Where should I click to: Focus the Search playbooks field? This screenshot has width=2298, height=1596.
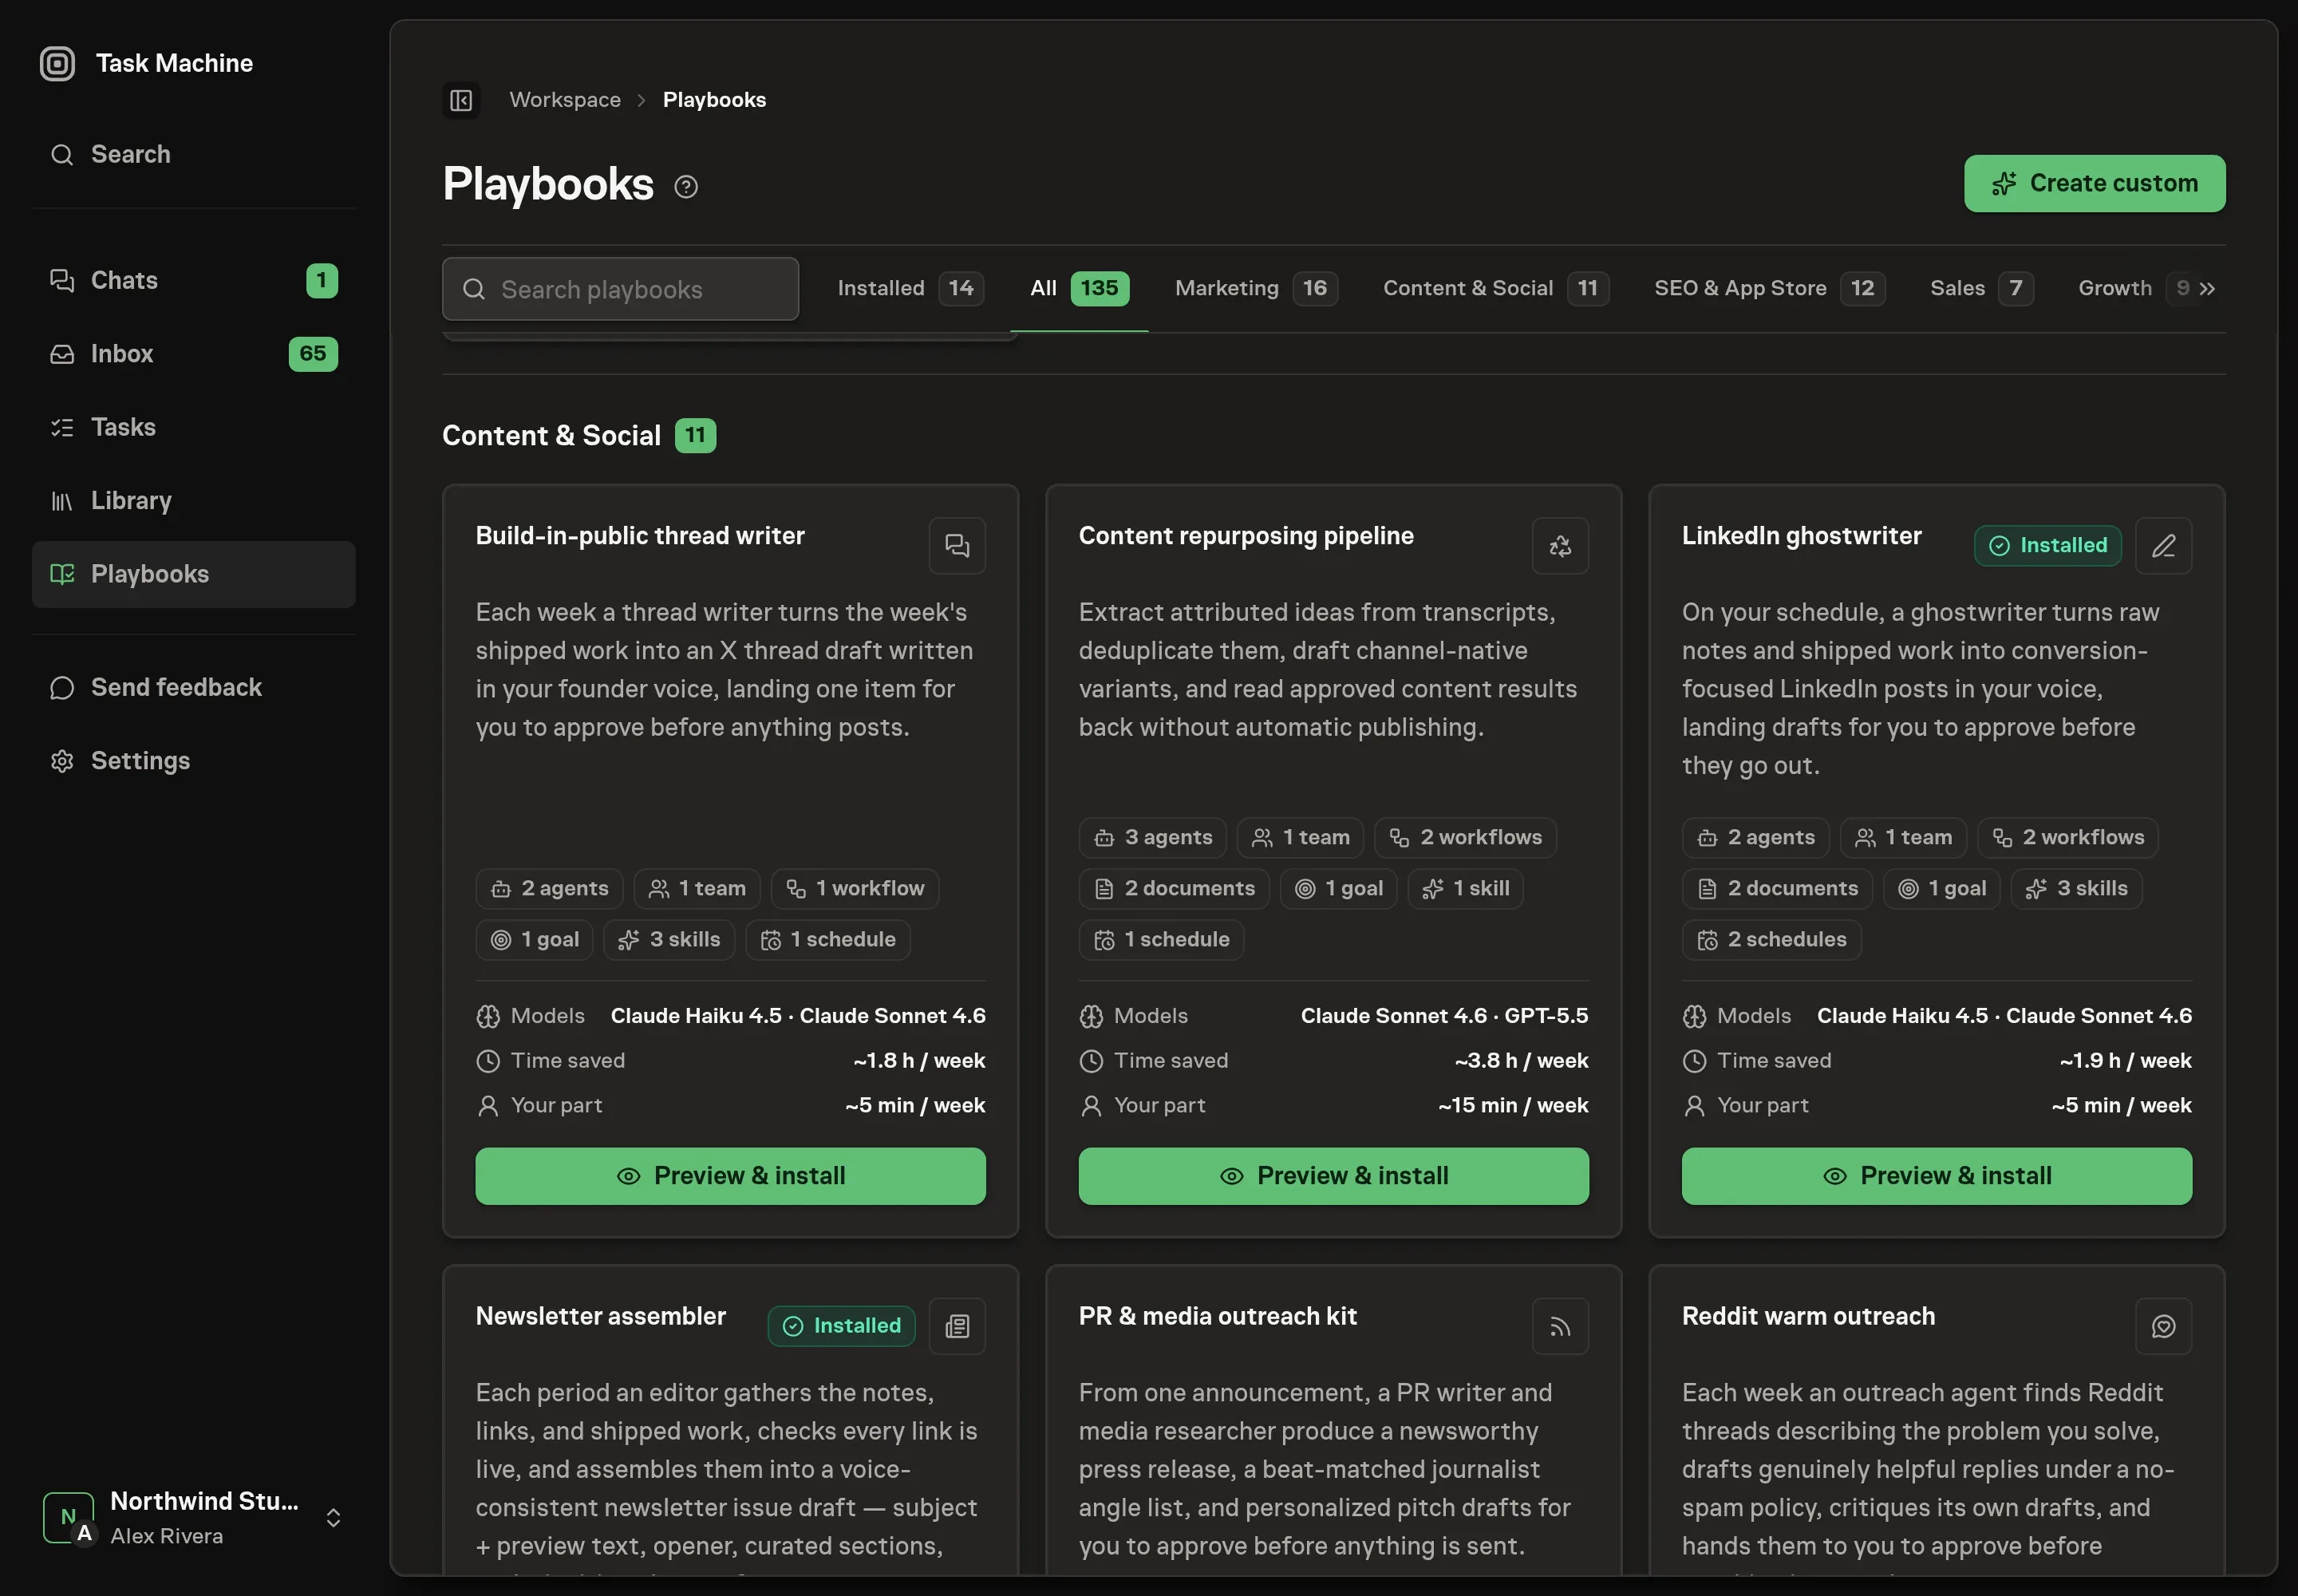click(x=620, y=289)
